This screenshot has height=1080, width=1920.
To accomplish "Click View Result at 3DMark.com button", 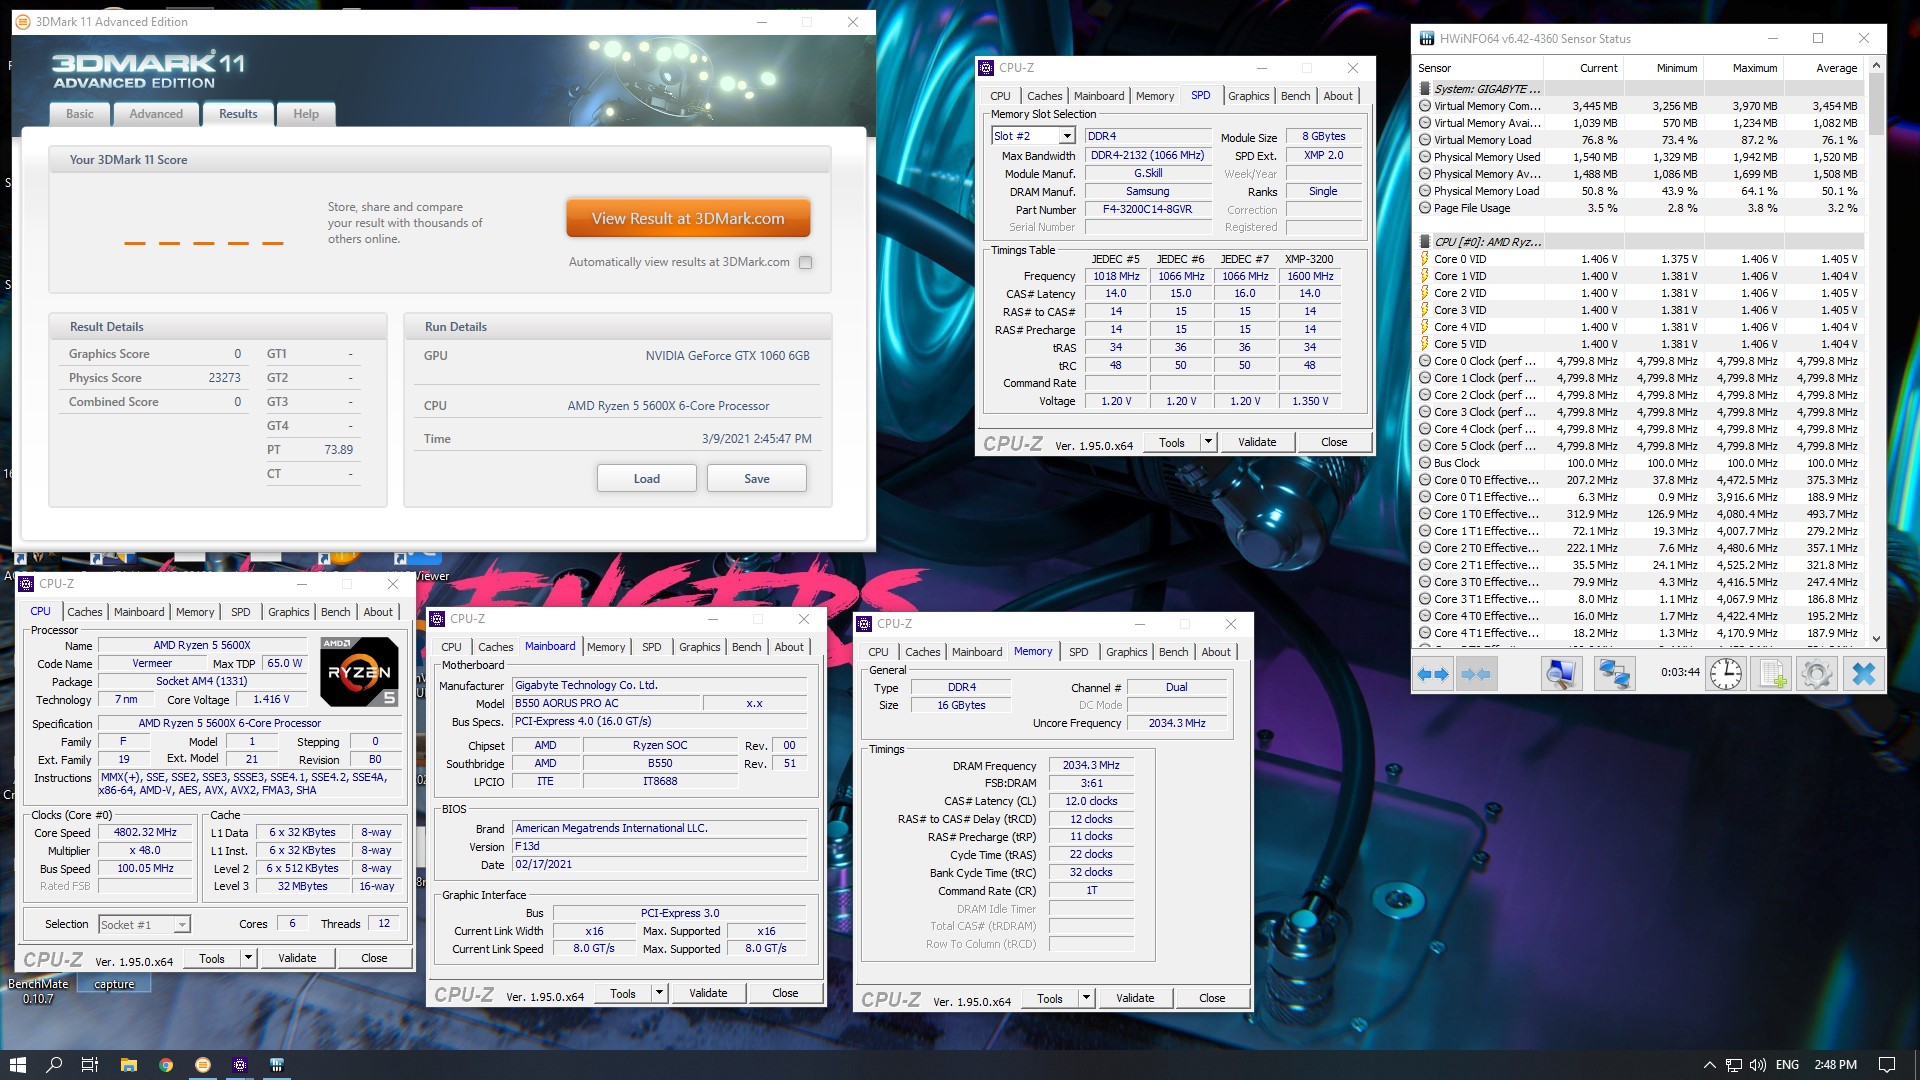I will pos(688,219).
